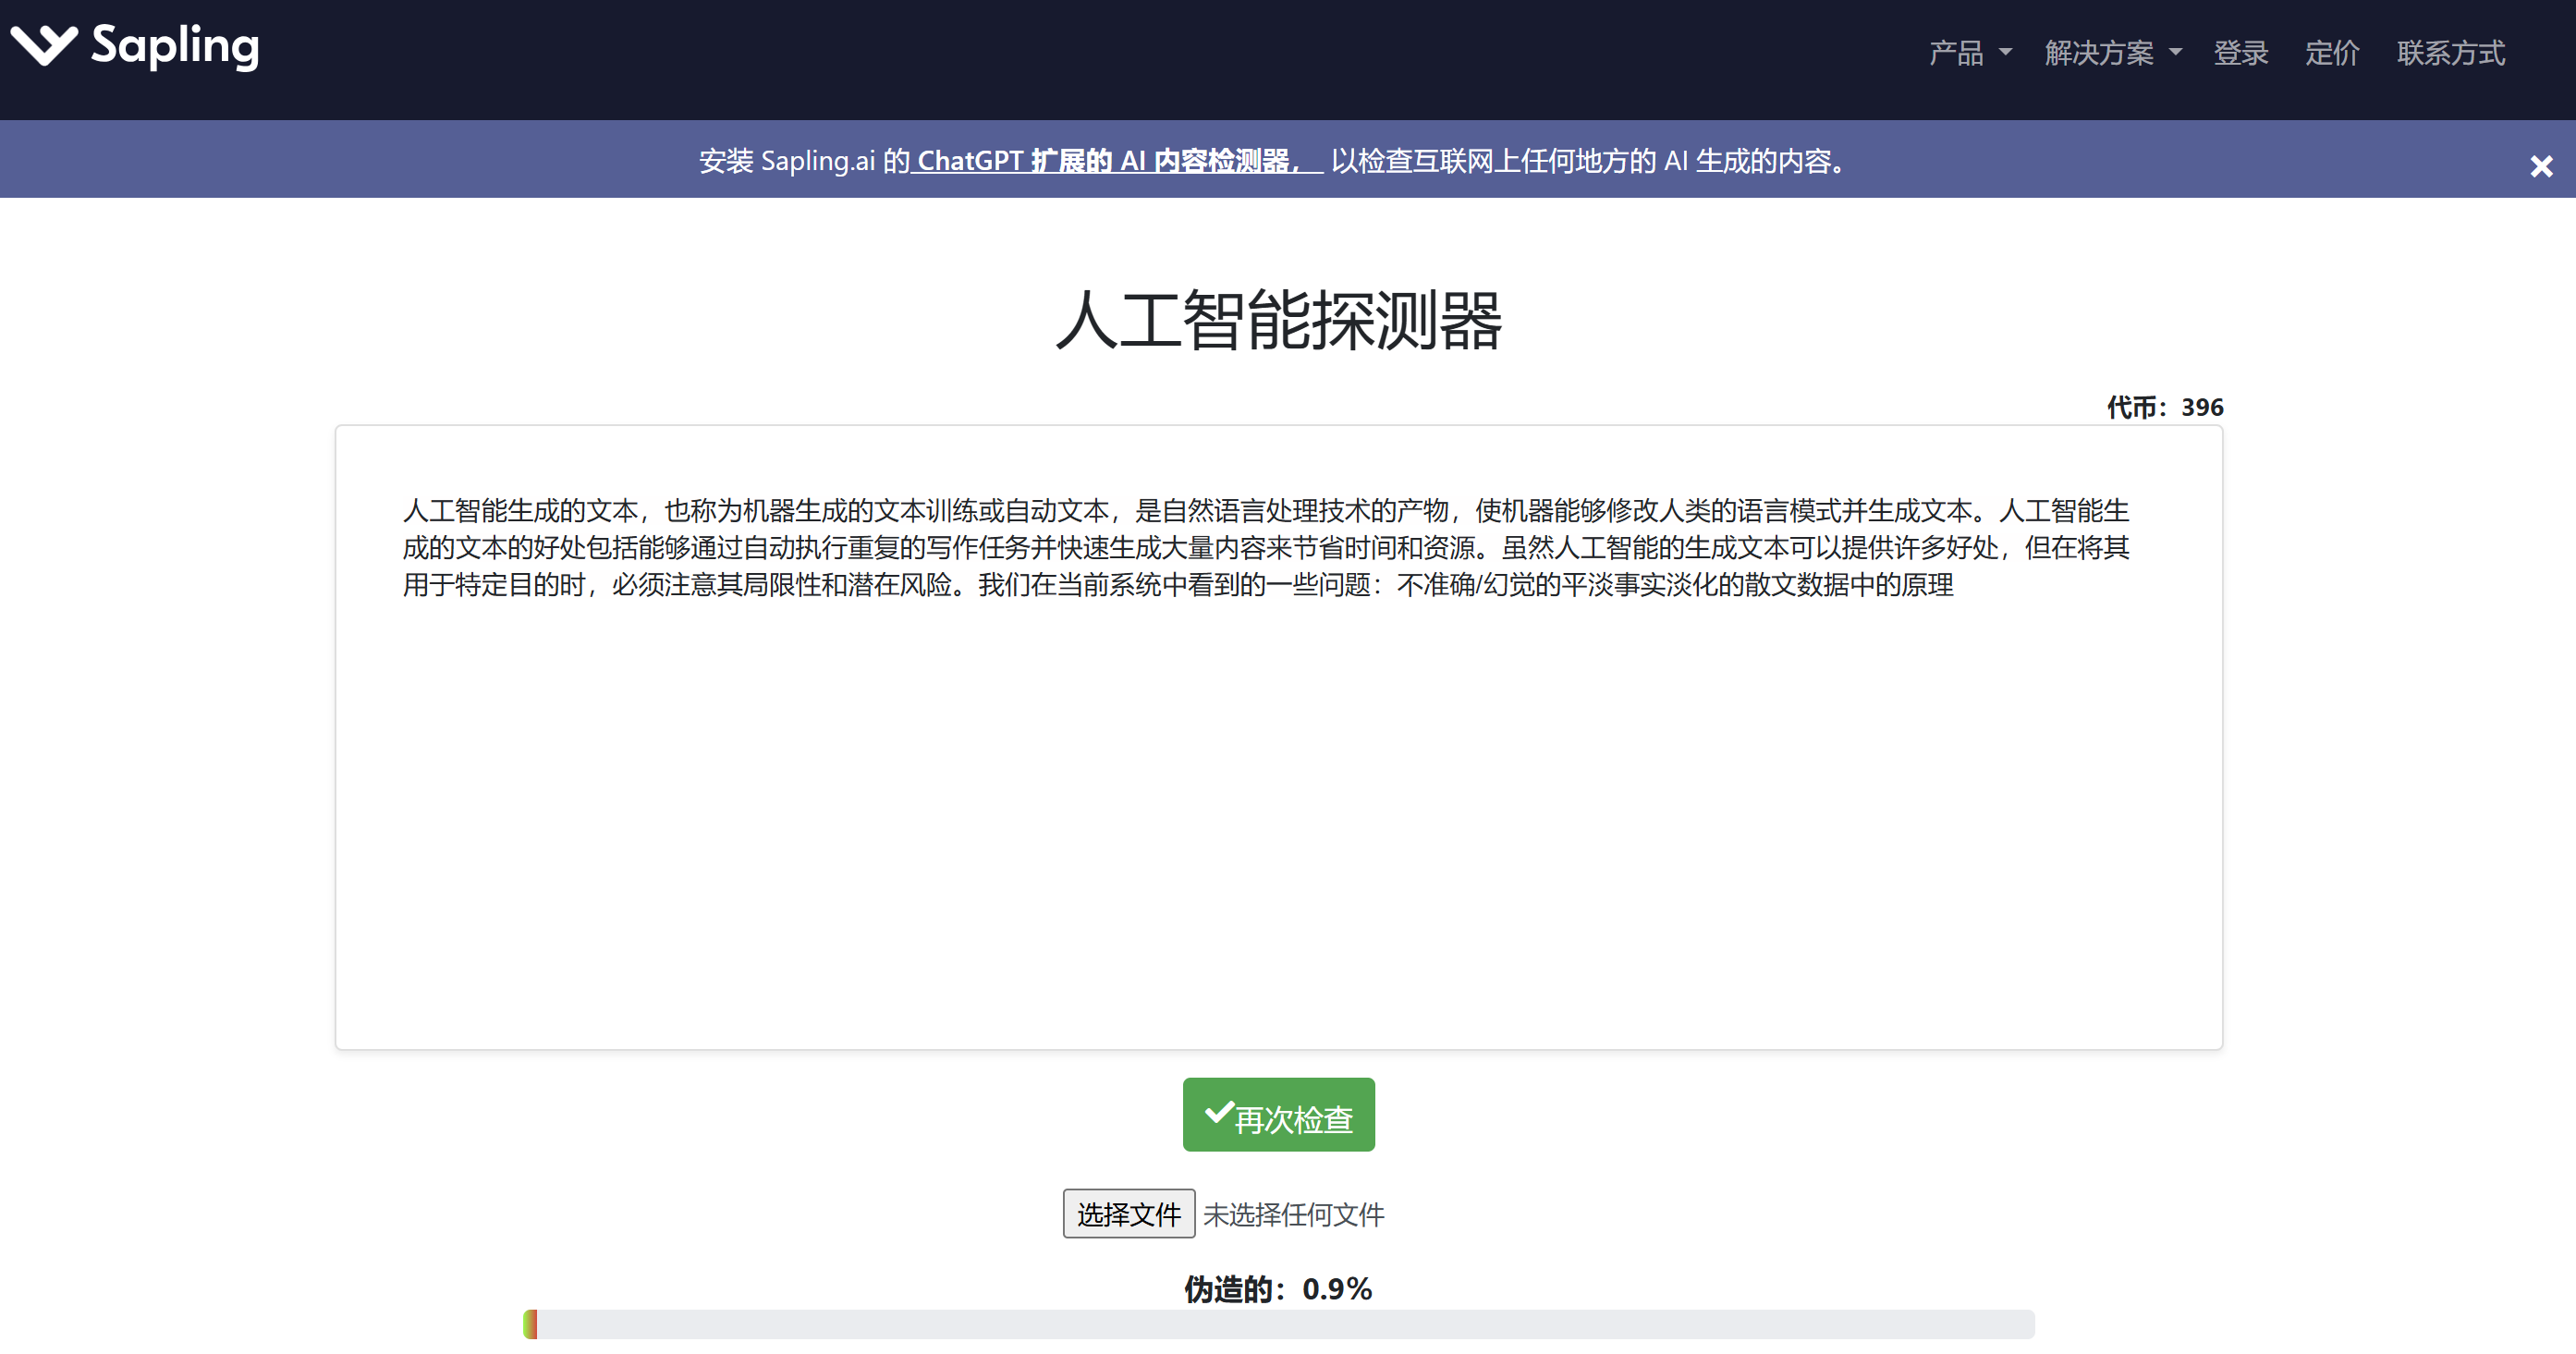2576x1354 pixels.
Task: Click the chevron icon beside 解决方案
Action: point(2176,53)
